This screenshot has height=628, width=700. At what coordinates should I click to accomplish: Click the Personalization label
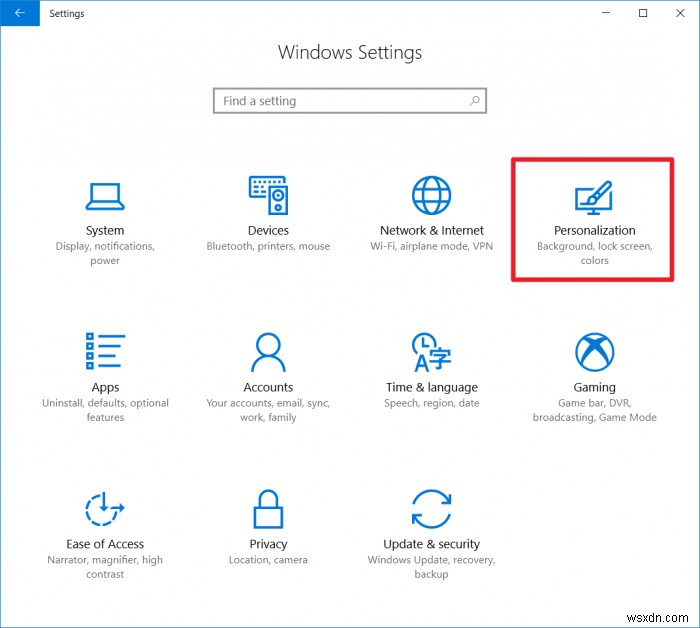tap(595, 230)
